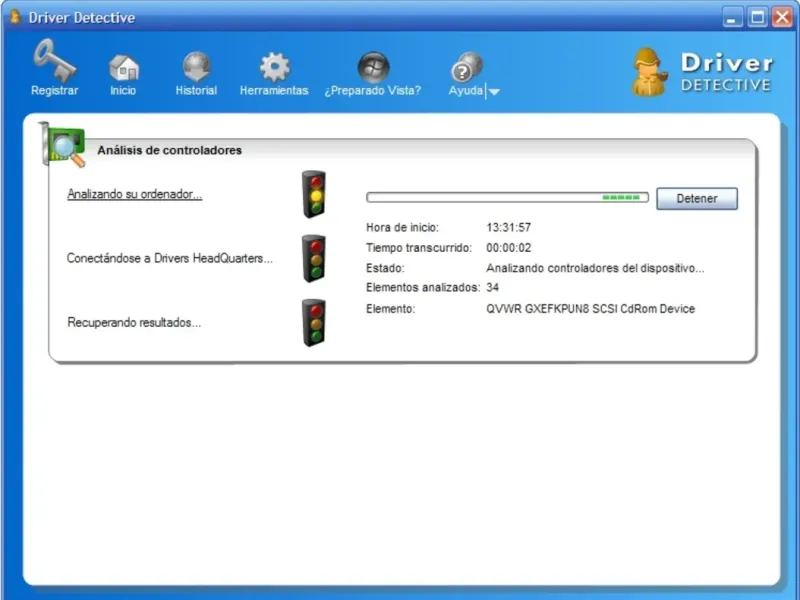The width and height of the screenshot is (800, 600).
Task: Click the Conectándose a Drivers HeadQuarters text
Action: point(169,258)
